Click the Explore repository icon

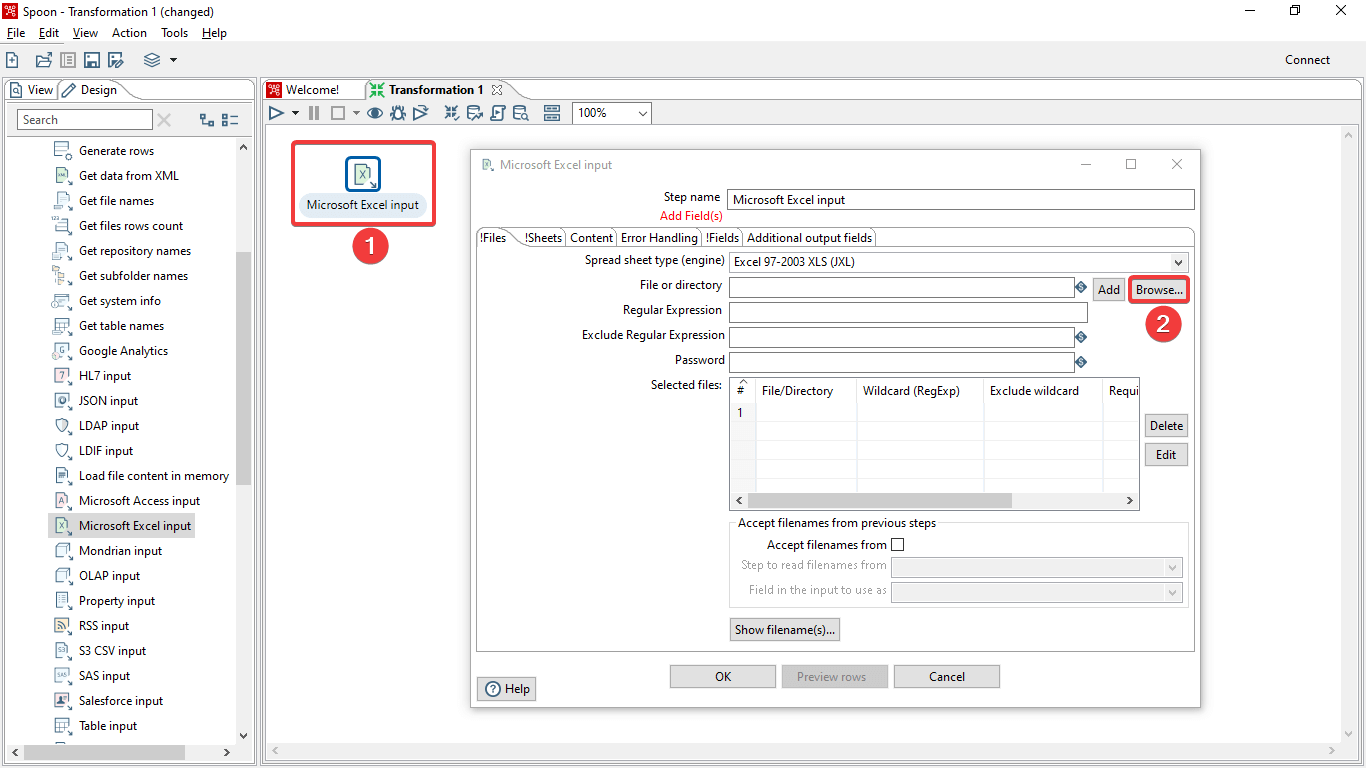click(68, 60)
